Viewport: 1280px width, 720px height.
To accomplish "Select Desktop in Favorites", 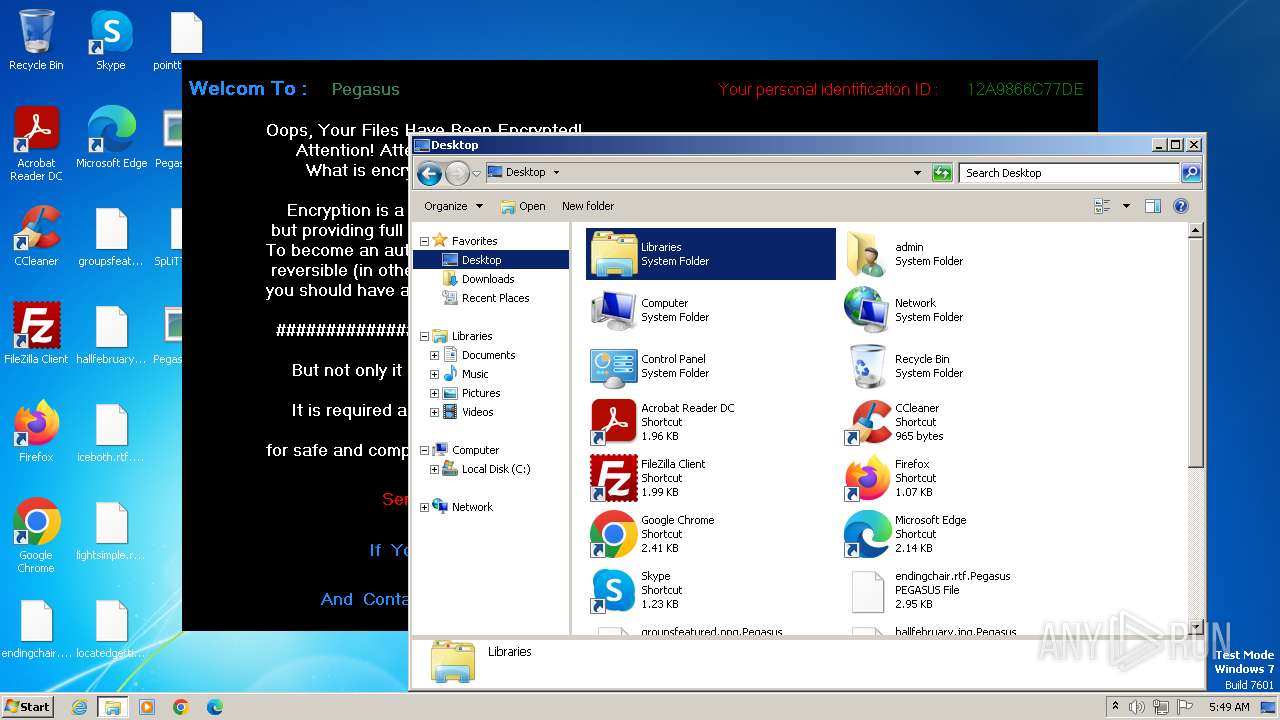I will 481,260.
